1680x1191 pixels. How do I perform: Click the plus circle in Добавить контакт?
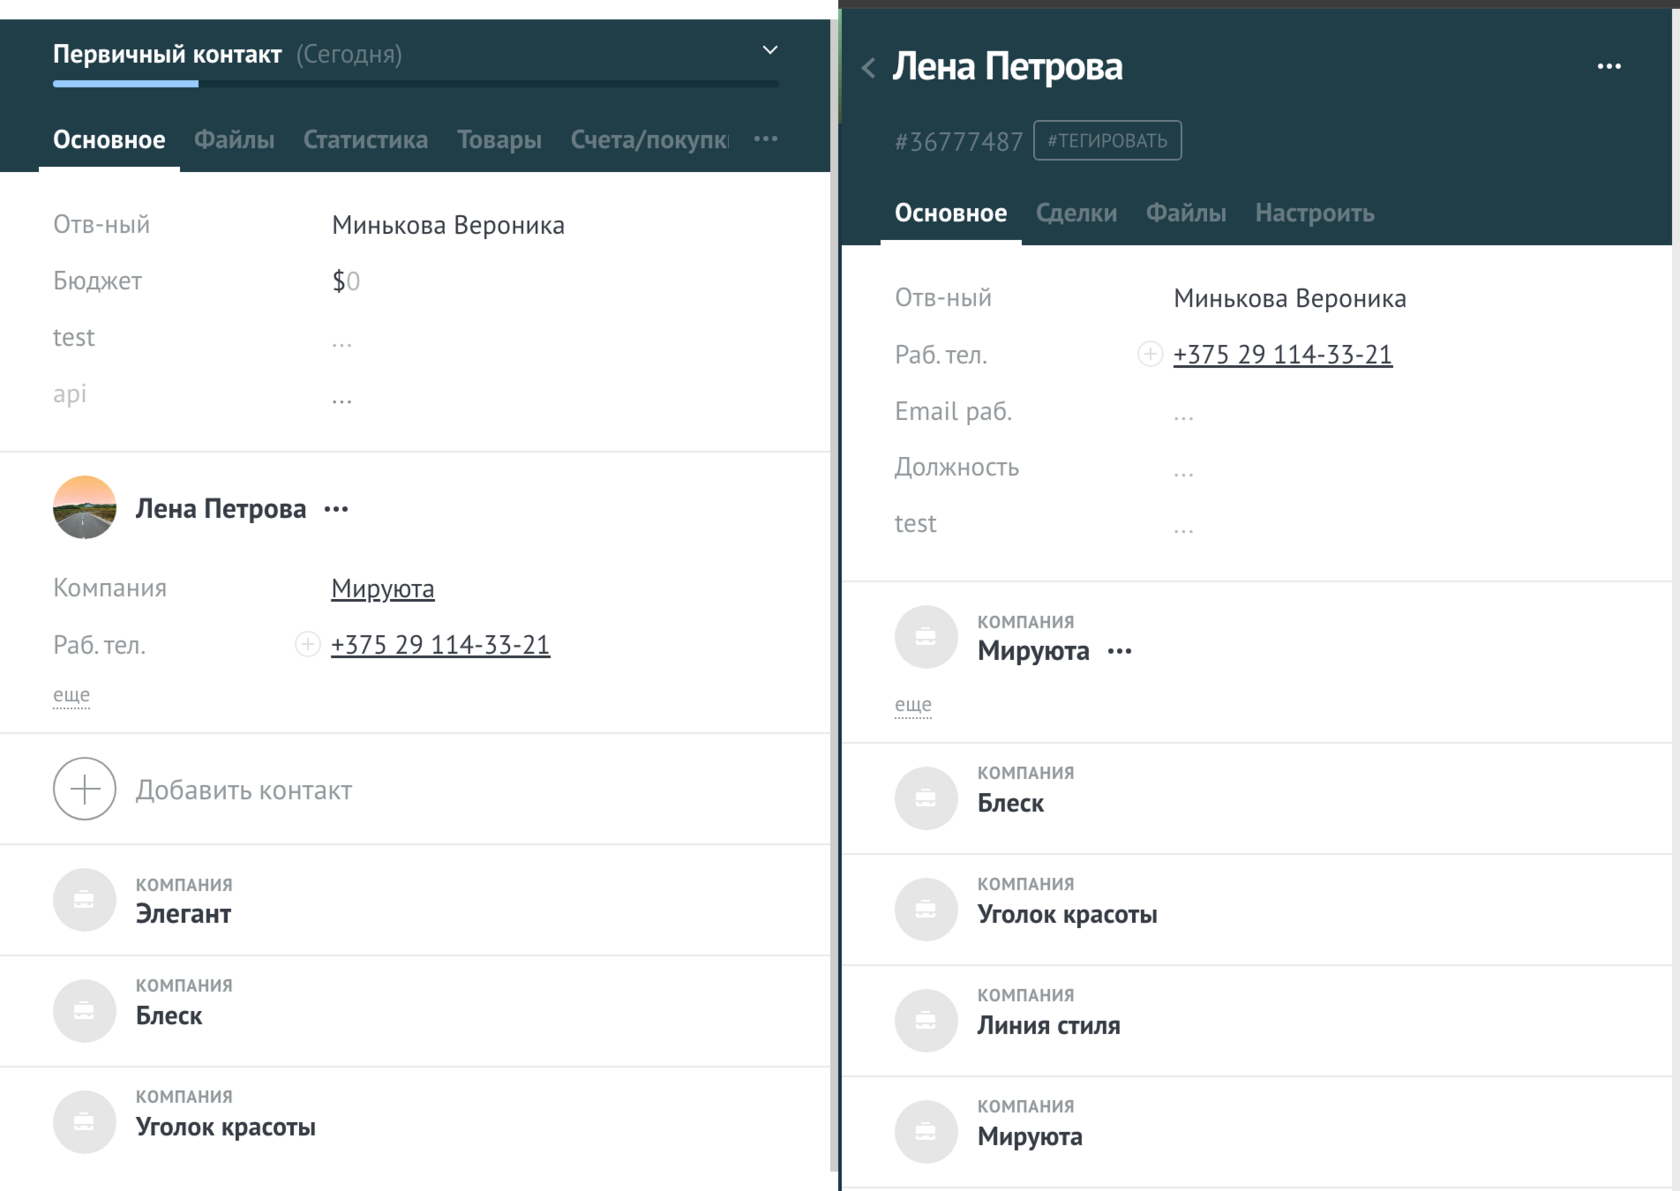(x=84, y=789)
